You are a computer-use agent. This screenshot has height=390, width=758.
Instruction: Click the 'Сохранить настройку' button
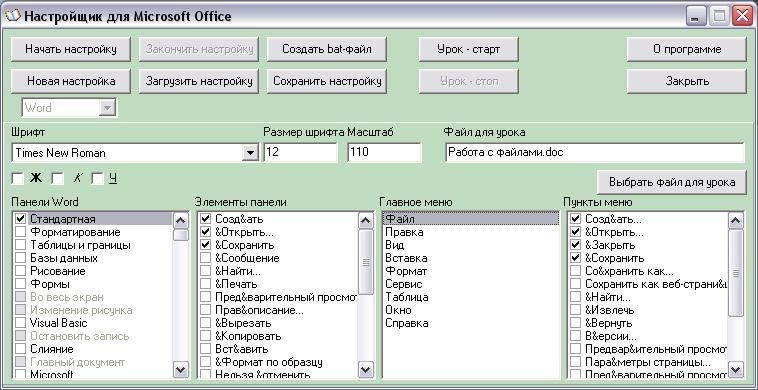coord(327,81)
